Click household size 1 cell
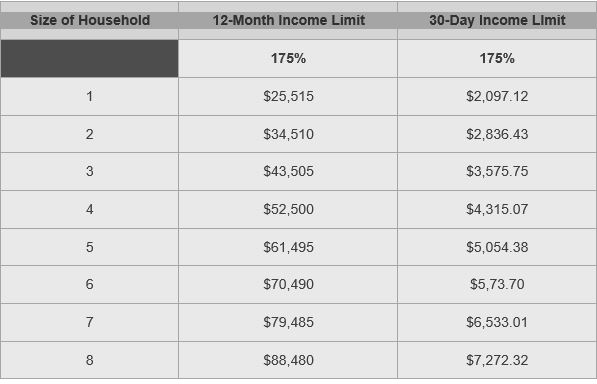Screen dimensions: 597x384 point(89,97)
